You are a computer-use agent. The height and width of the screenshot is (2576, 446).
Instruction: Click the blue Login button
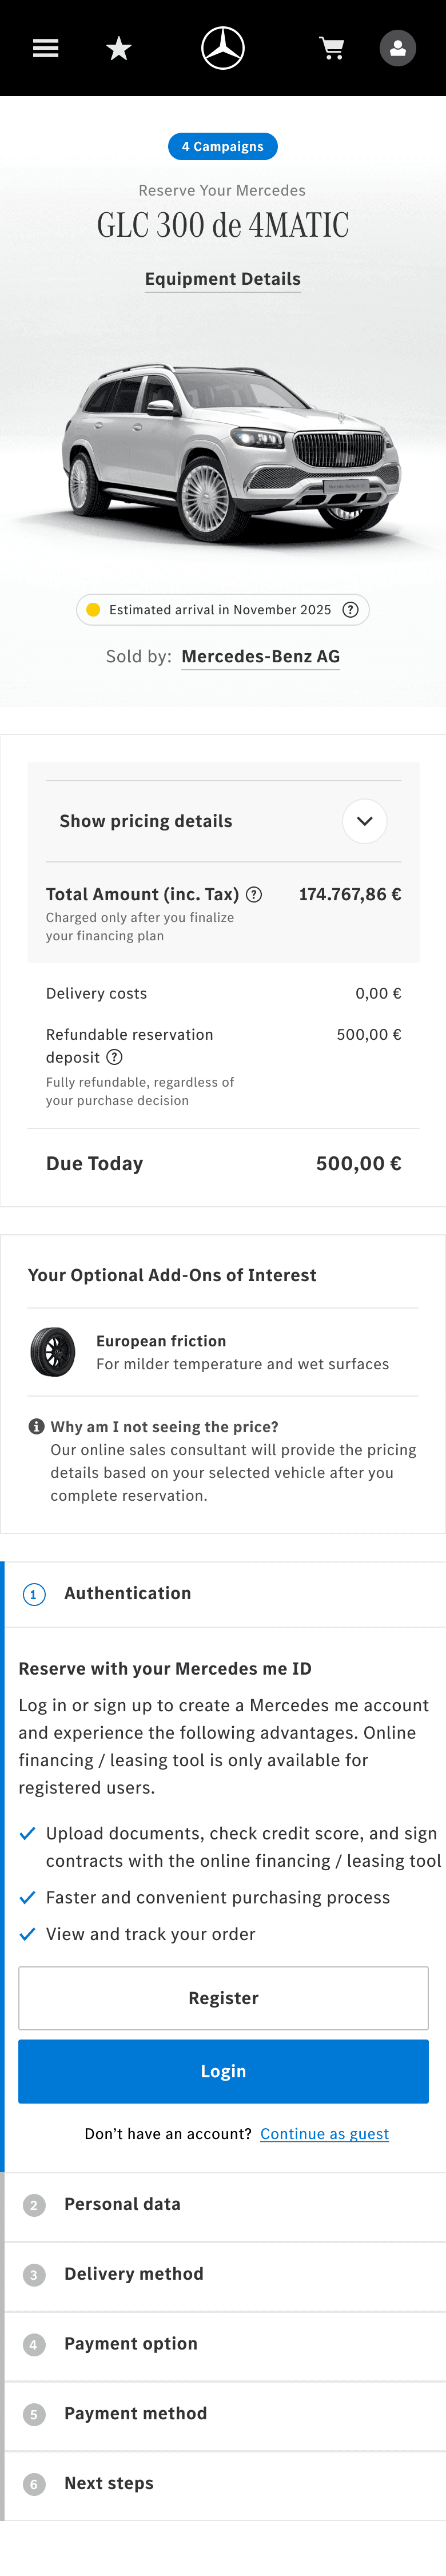pyautogui.click(x=223, y=2072)
